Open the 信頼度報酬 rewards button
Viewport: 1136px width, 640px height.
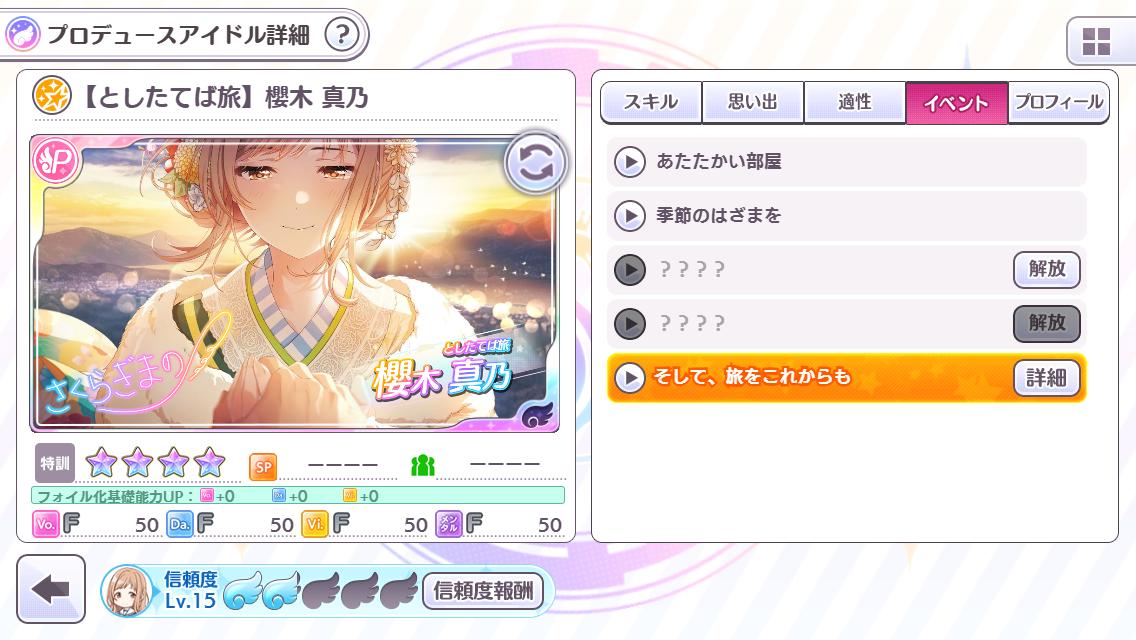pos(483,591)
